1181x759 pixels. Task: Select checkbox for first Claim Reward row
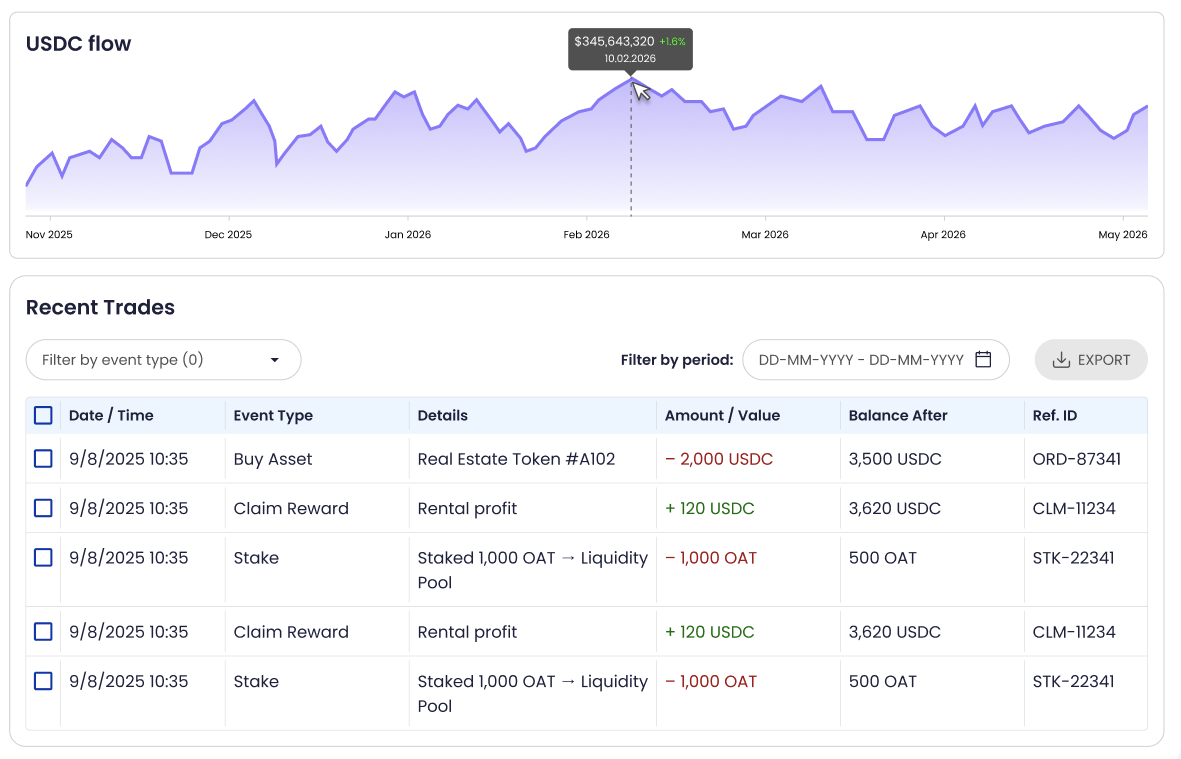43,508
